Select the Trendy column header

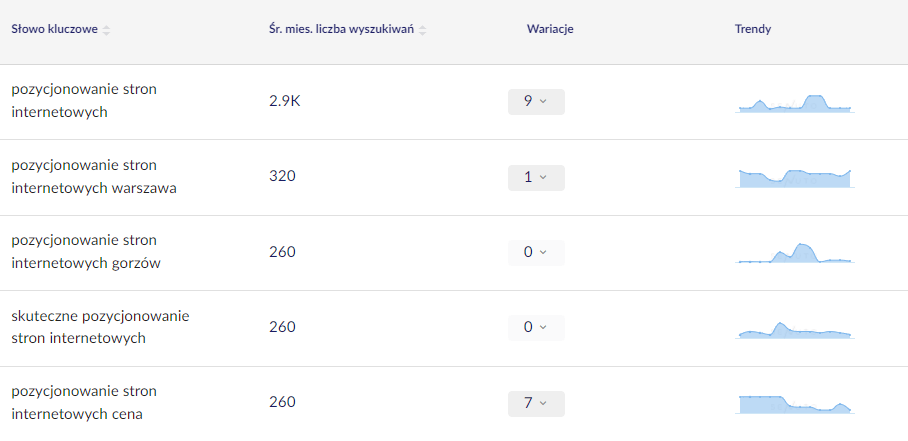coord(753,29)
